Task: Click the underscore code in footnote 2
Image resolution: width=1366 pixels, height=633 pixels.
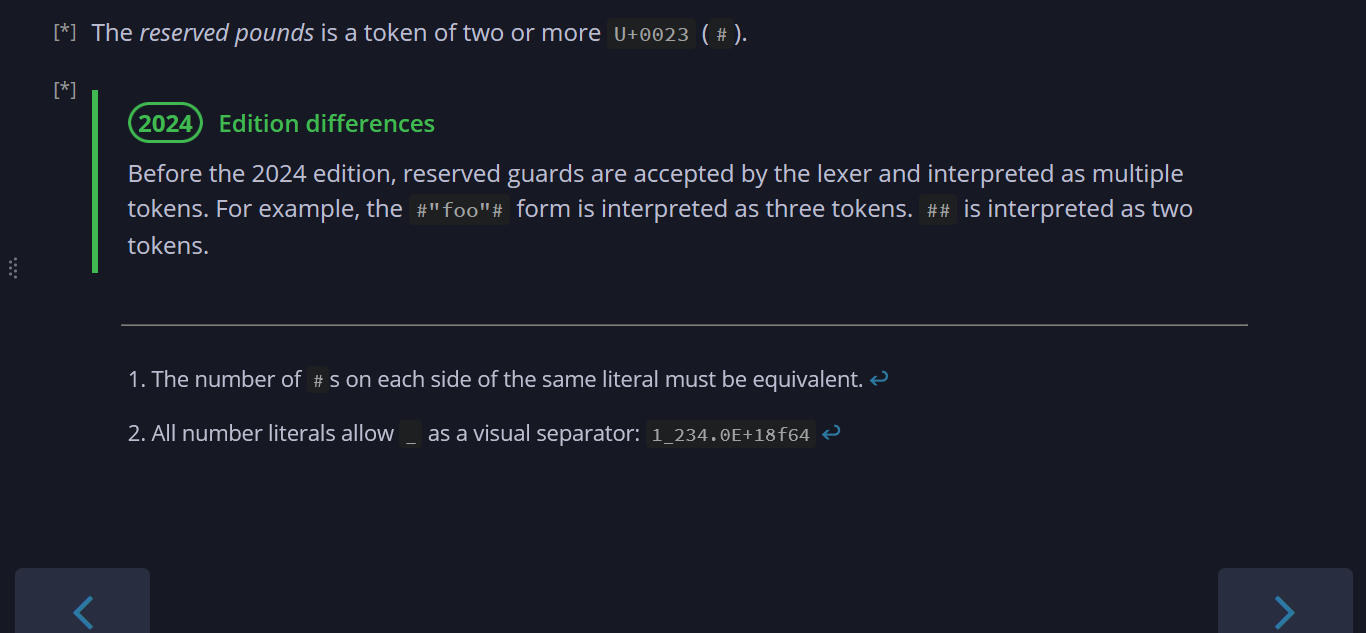Action: [411, 435]
